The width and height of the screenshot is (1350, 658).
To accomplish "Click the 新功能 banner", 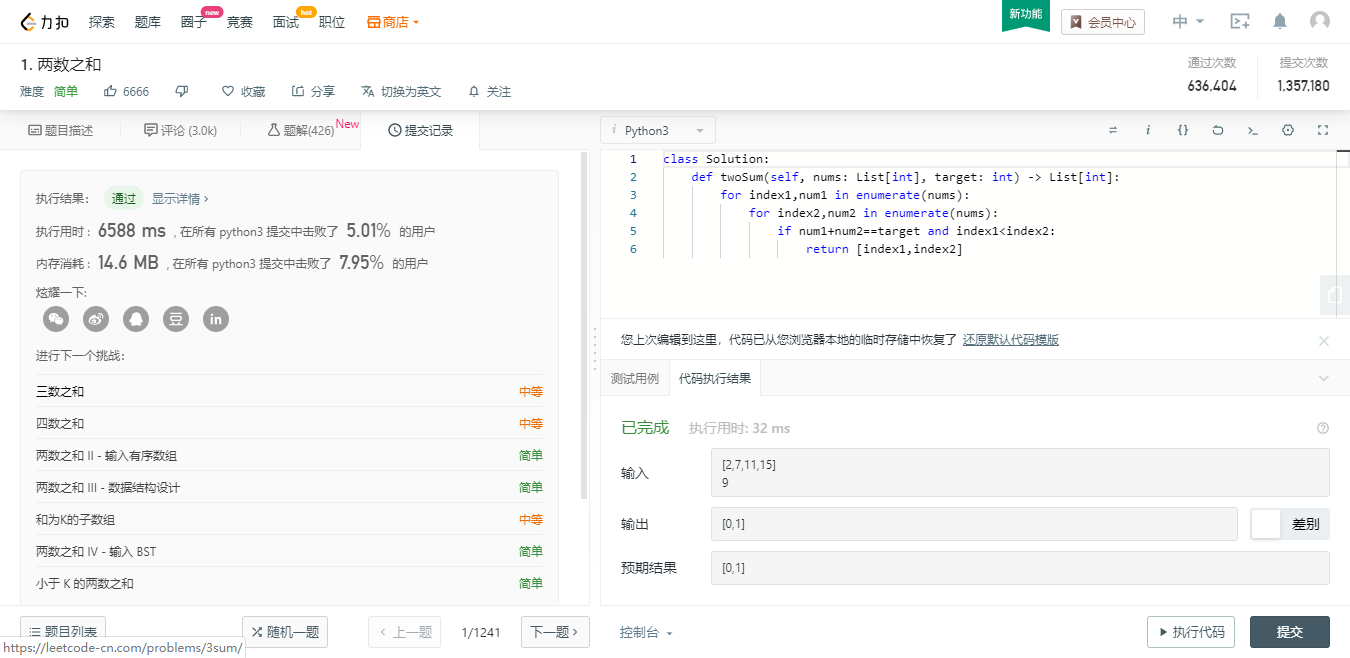I will [x=1026, y=15].
